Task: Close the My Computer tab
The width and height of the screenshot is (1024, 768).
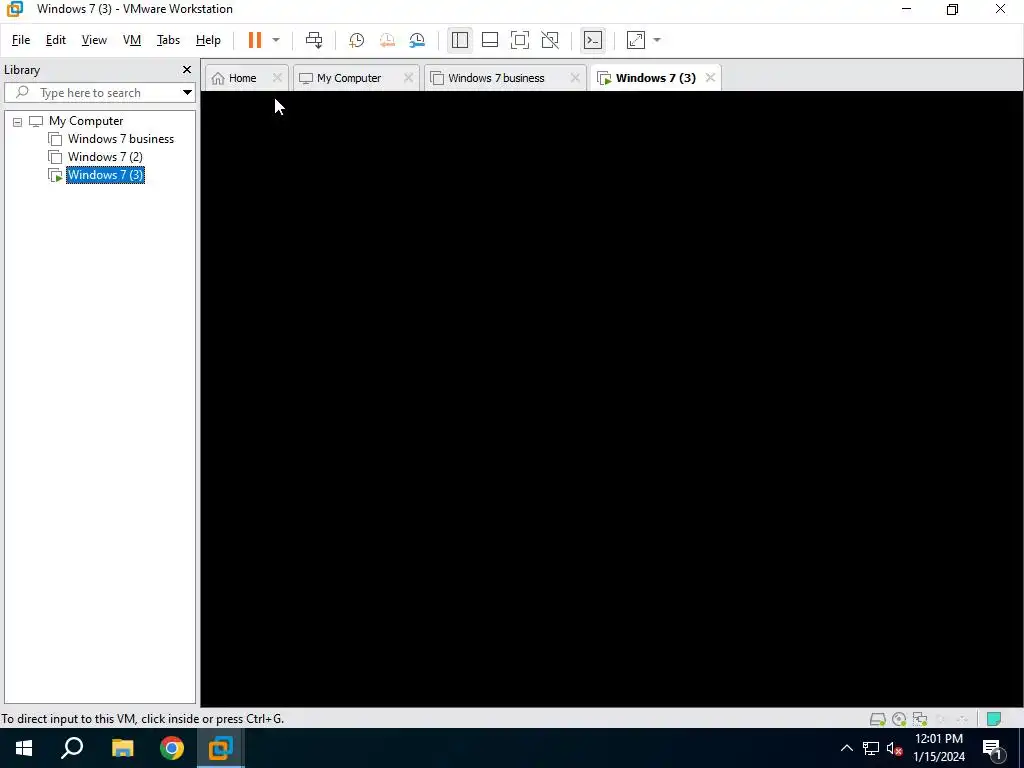Action: (x=408, y=78)
